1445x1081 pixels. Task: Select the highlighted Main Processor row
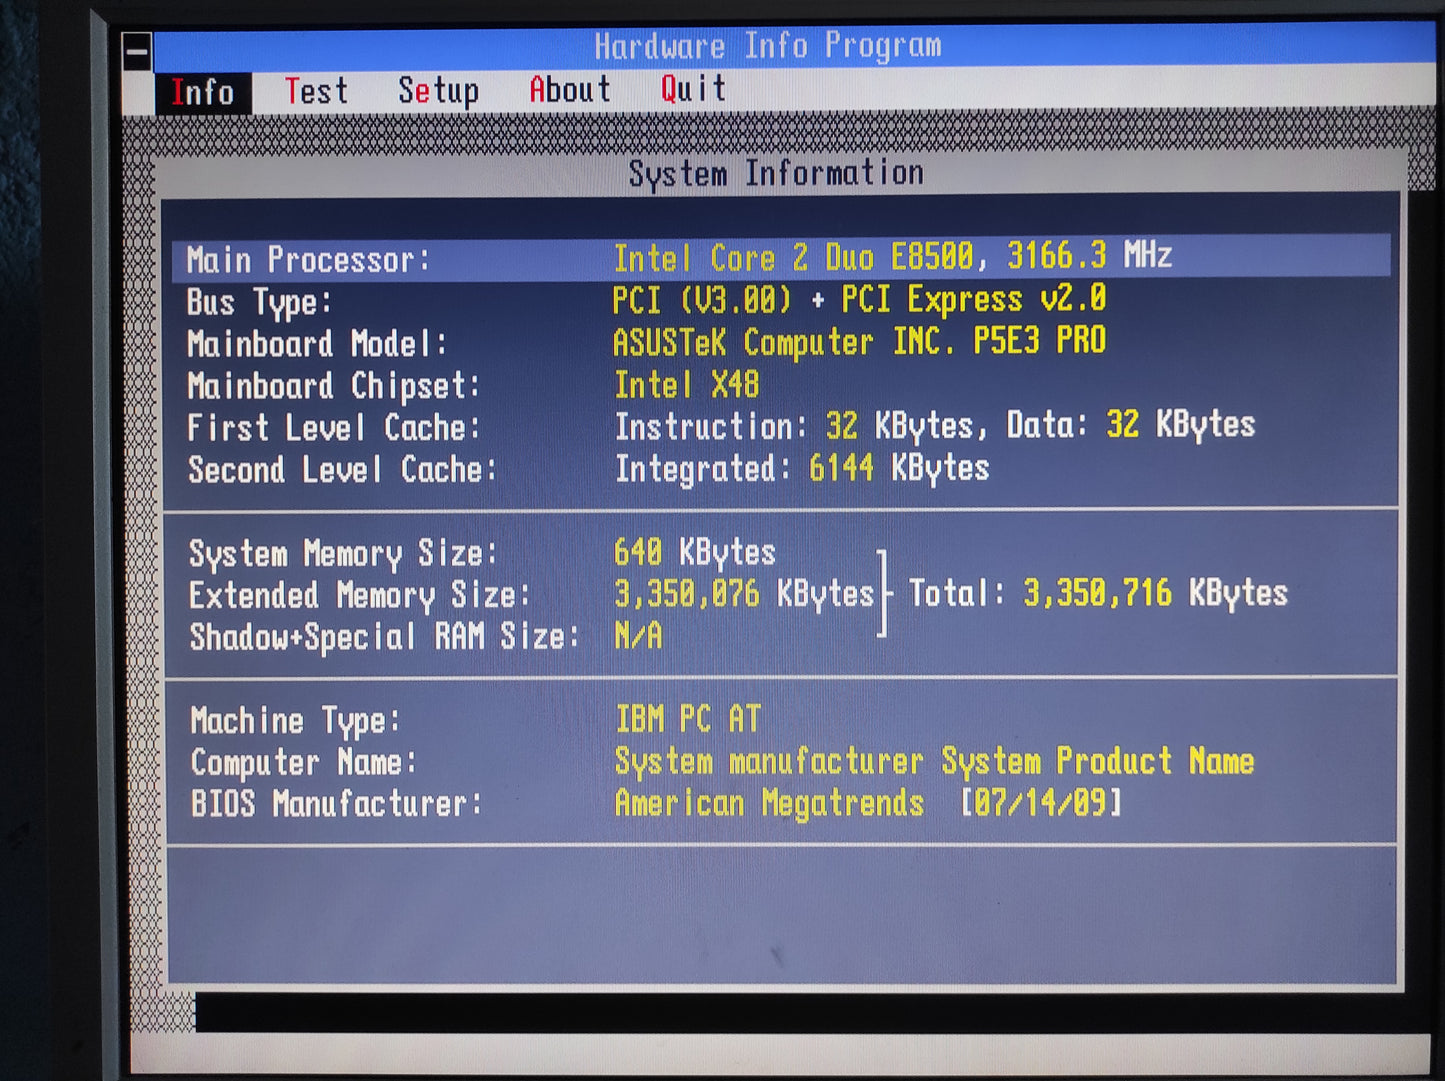coord(780,258)
